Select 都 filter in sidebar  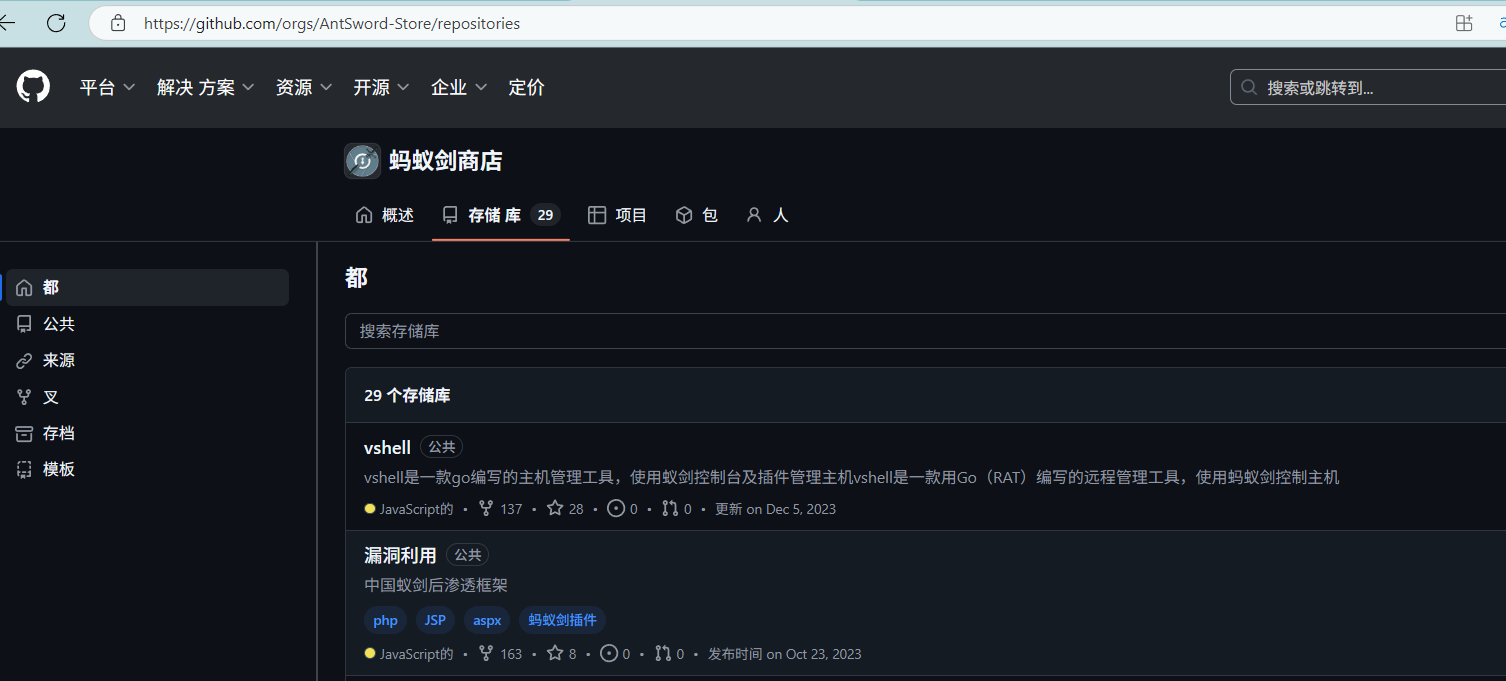(x=148, y=287)
